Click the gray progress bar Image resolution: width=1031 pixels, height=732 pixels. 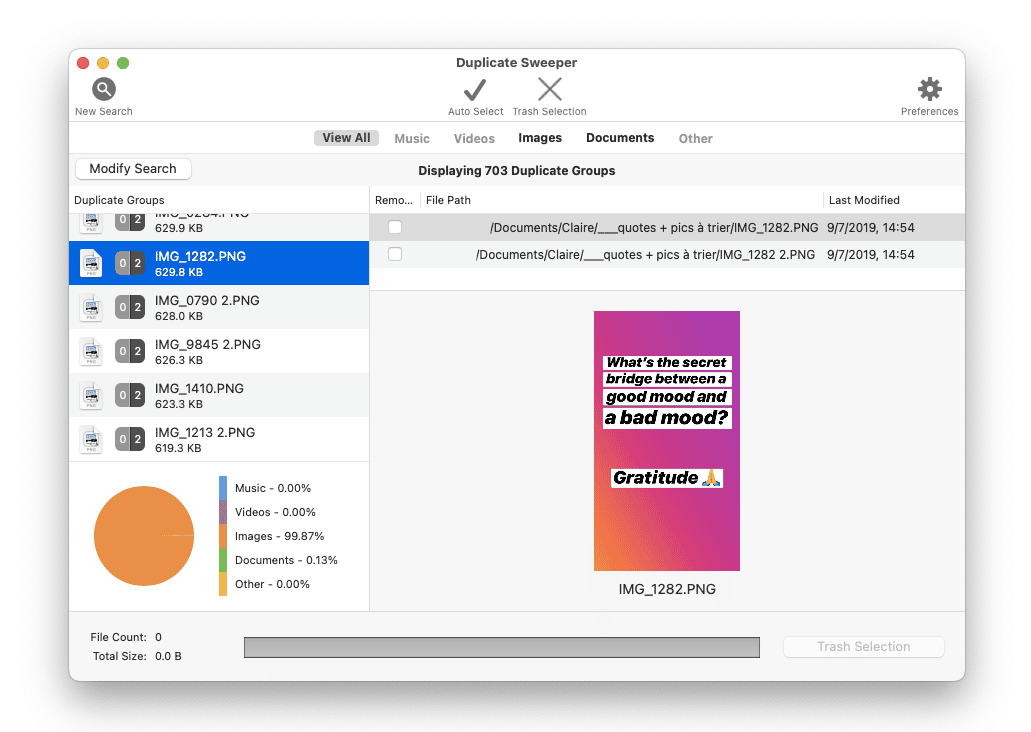point(501,647)
